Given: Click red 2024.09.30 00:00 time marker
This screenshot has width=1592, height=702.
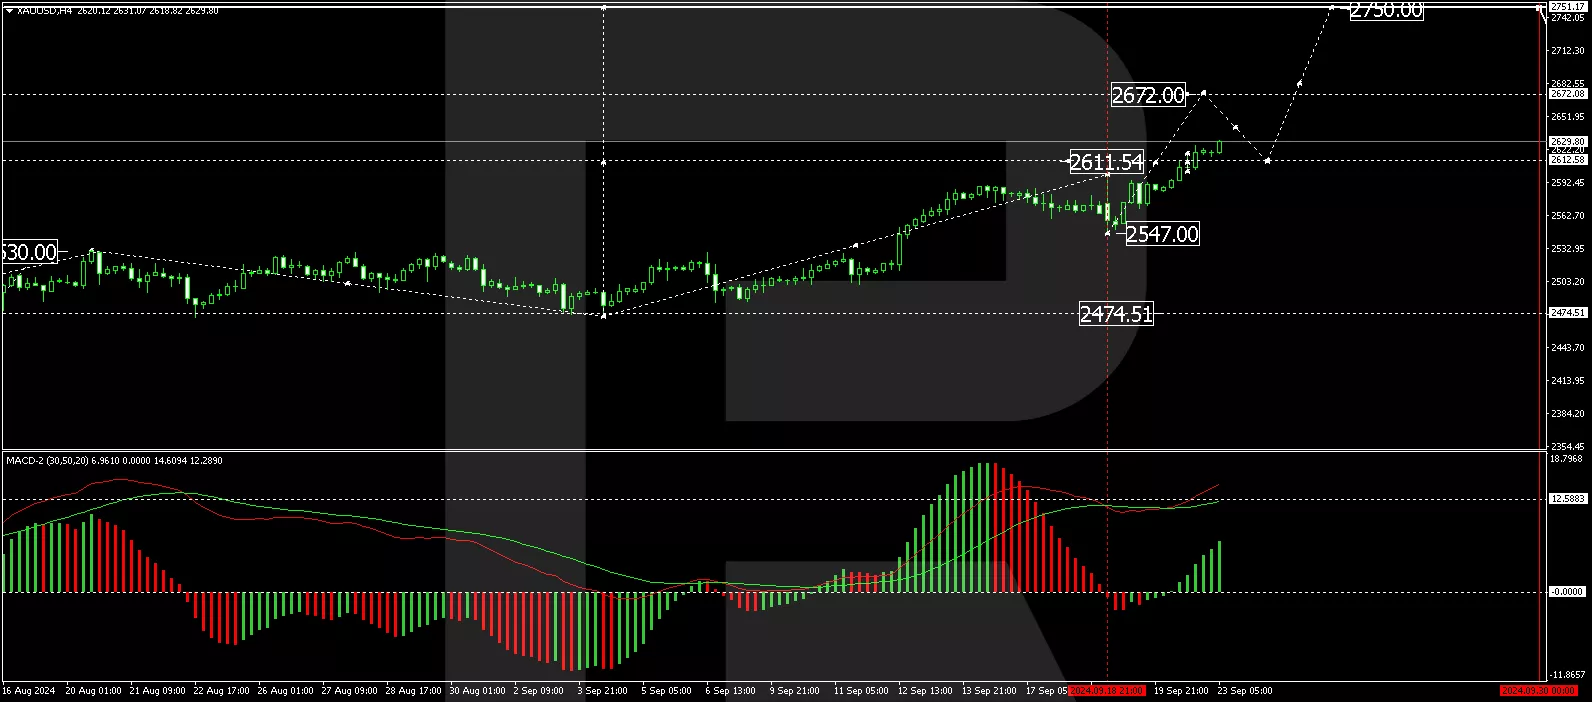Looking at the screenshot, I should click(1539, 691).
